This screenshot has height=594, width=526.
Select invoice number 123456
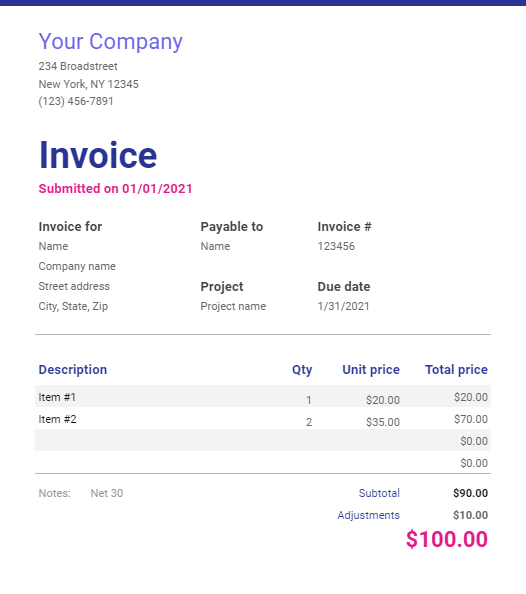pos(336,246)
